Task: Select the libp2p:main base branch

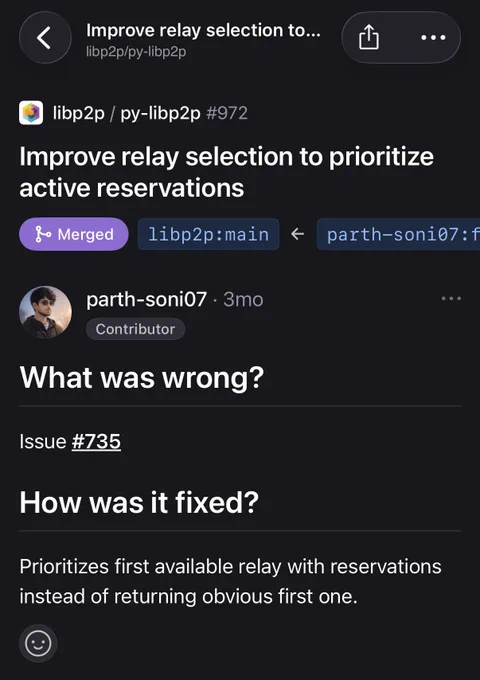Action: click(x=208, y=234)
